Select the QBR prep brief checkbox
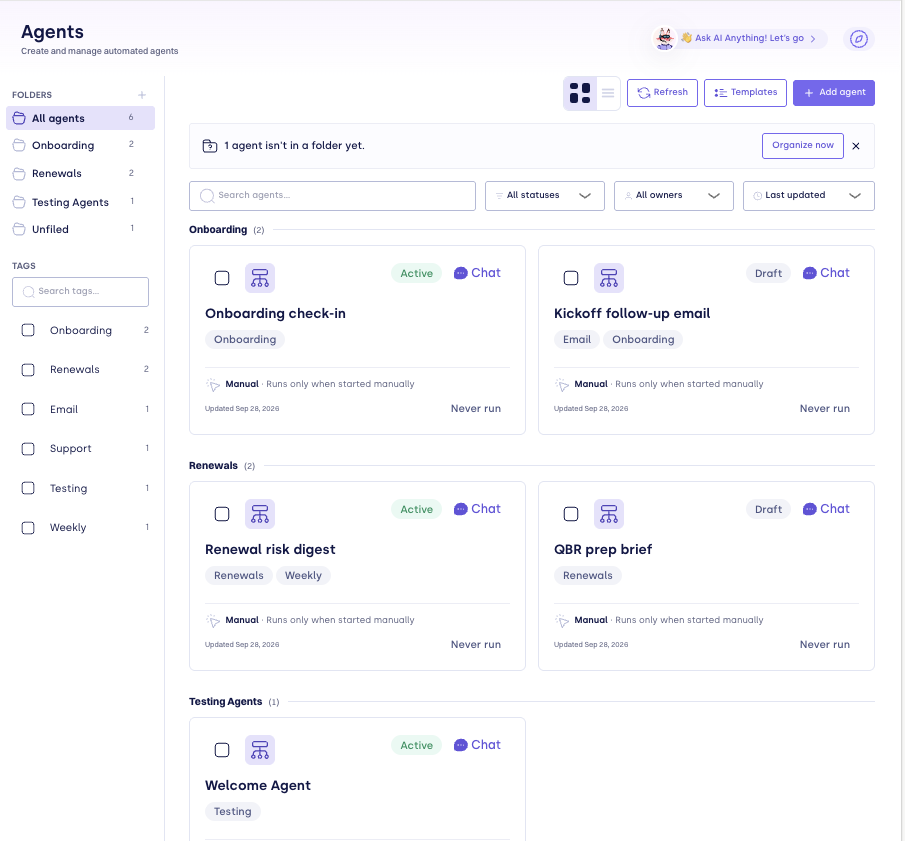Screen dimensions: 905x841 point(571,514)
